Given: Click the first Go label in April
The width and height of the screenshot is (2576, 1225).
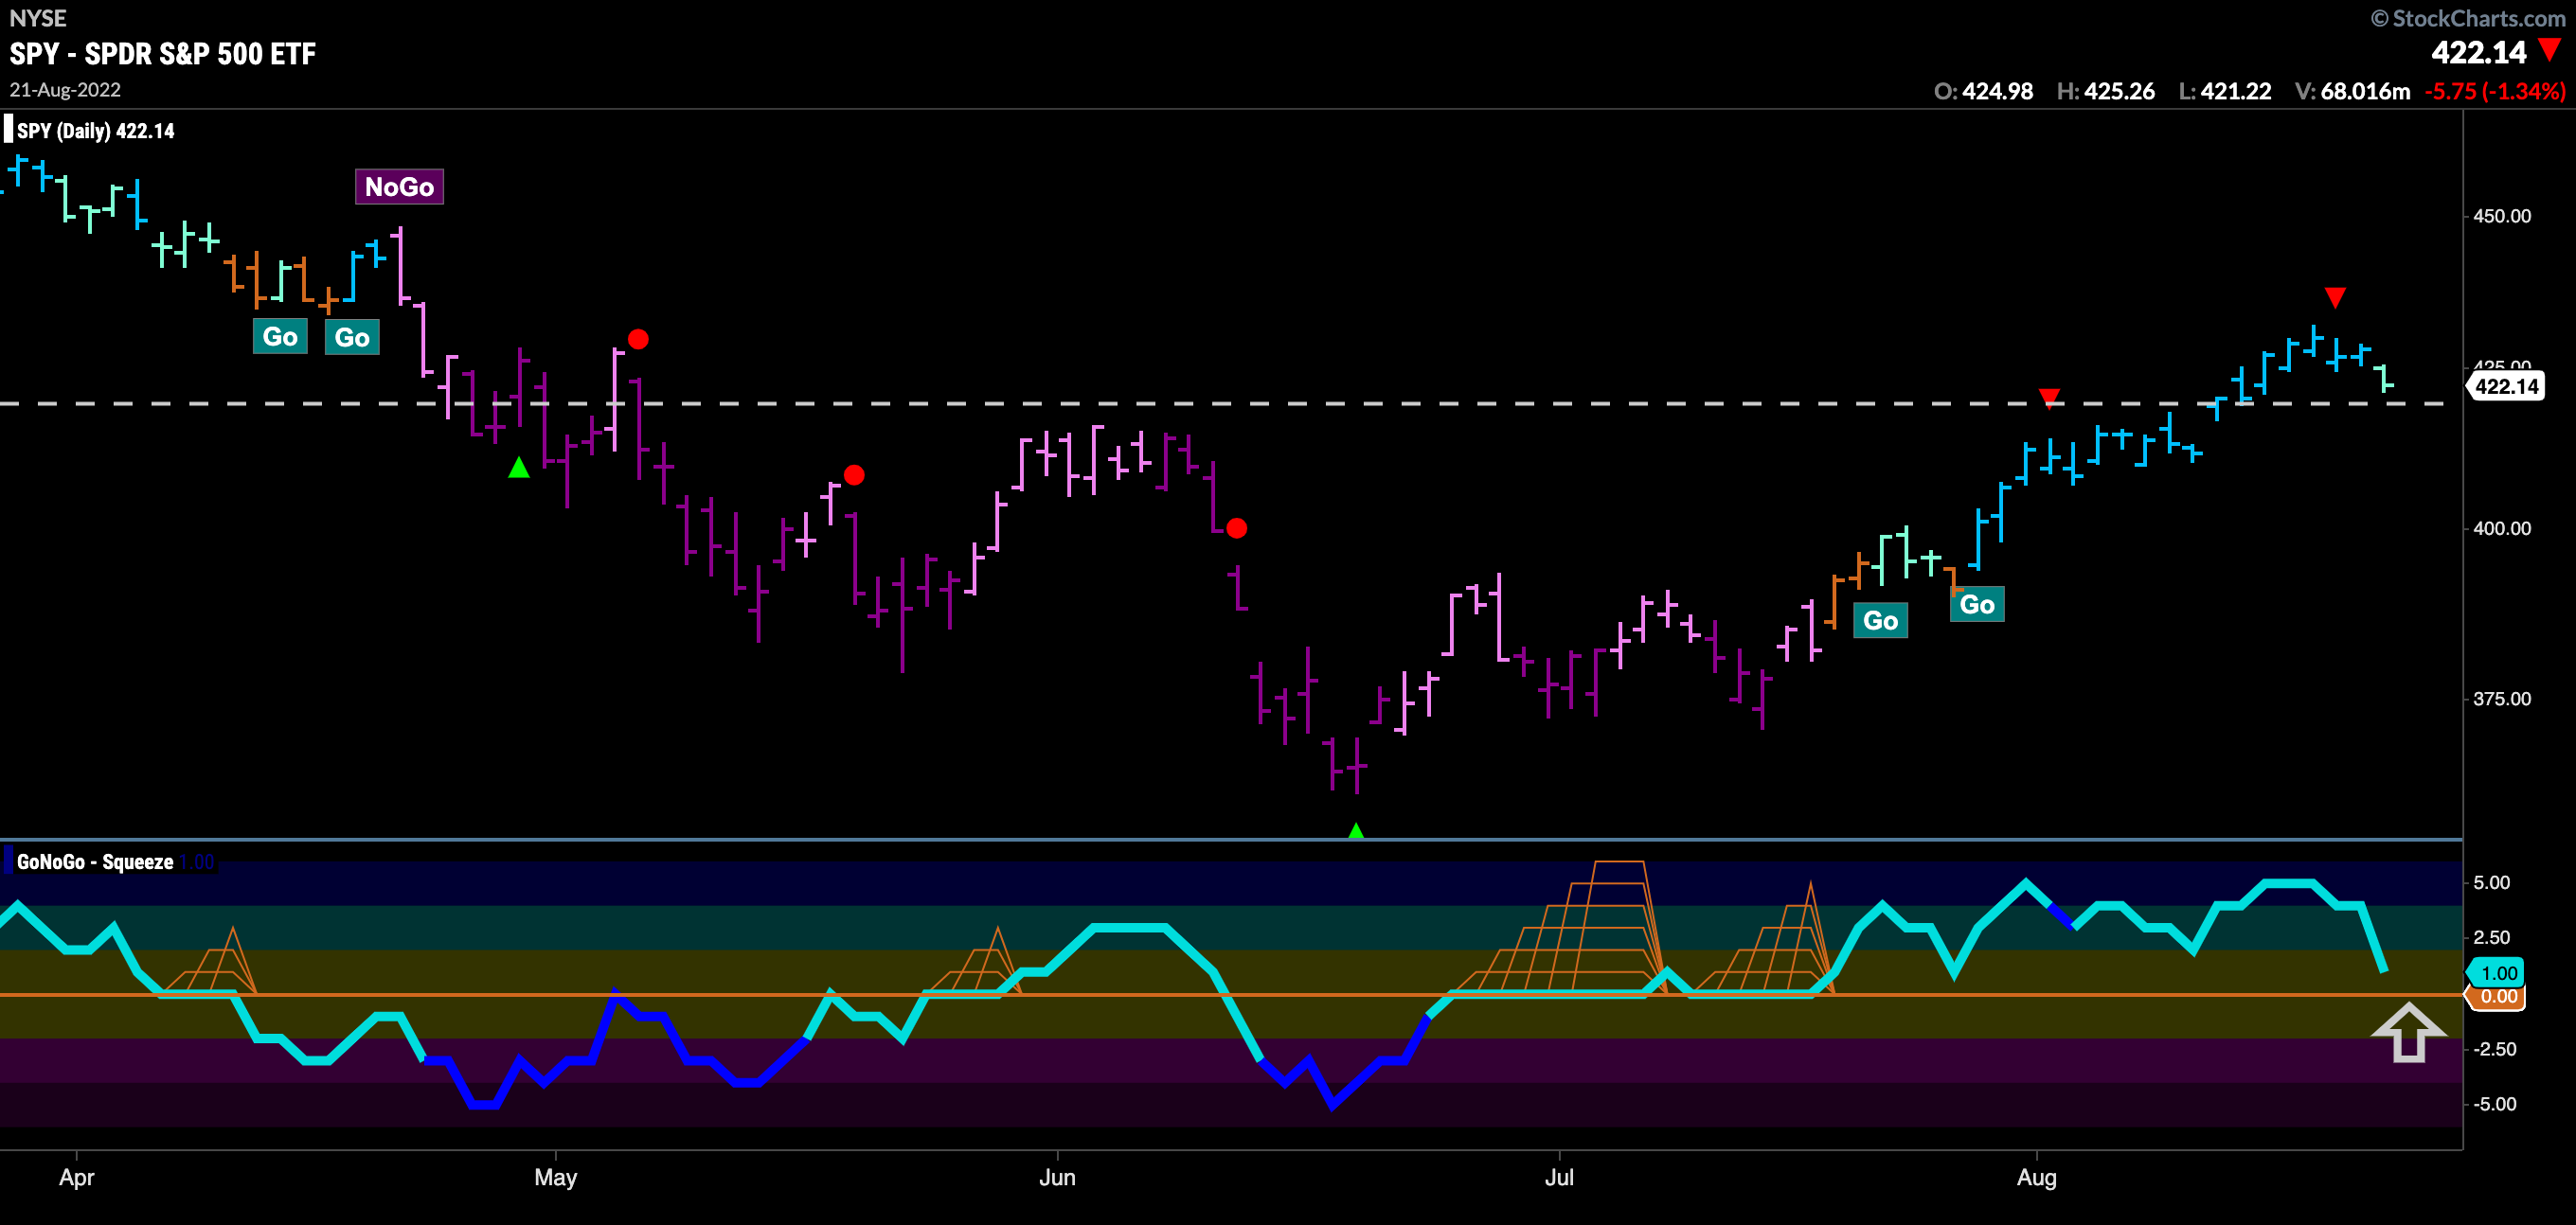Looking at the screenshot, I should coord(280,337).
